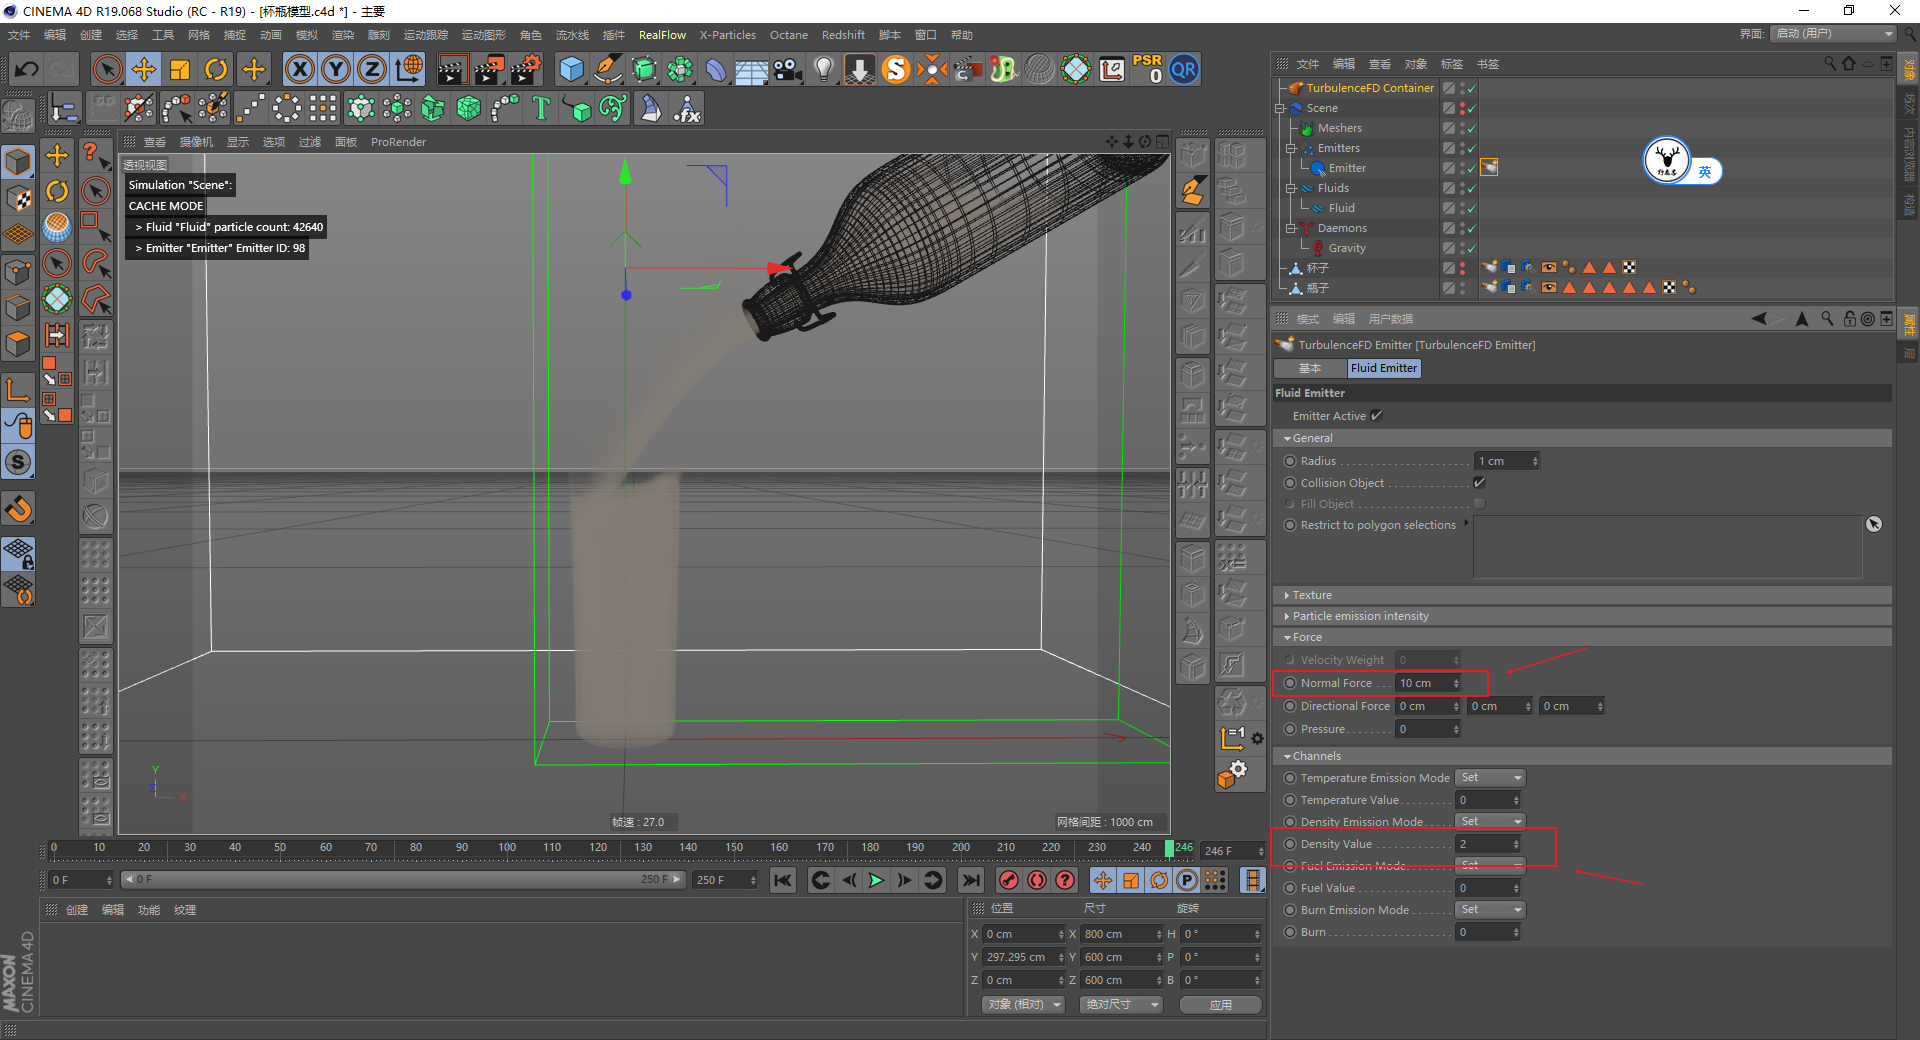Viewport: 1920px width, 1040px height.
Task: Click the PSR reset icon
Action: 1147,69
